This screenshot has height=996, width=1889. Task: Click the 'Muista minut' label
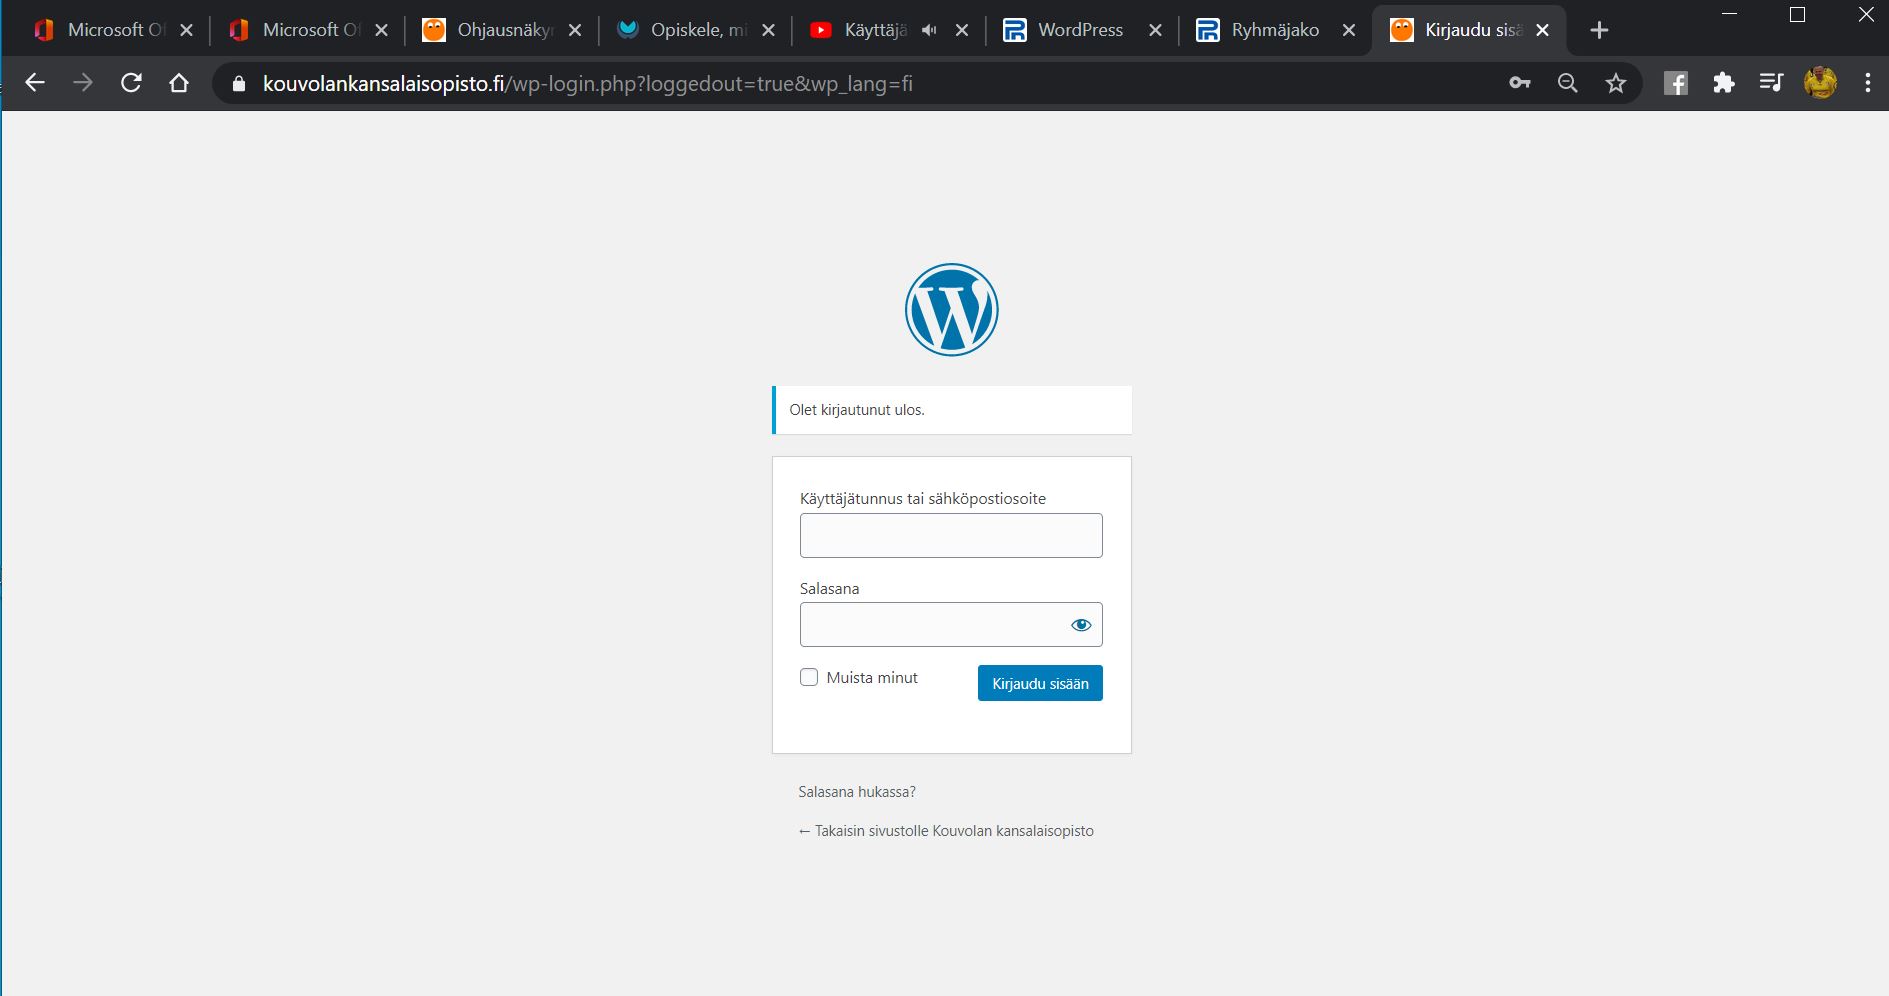[x=872, y=678]
